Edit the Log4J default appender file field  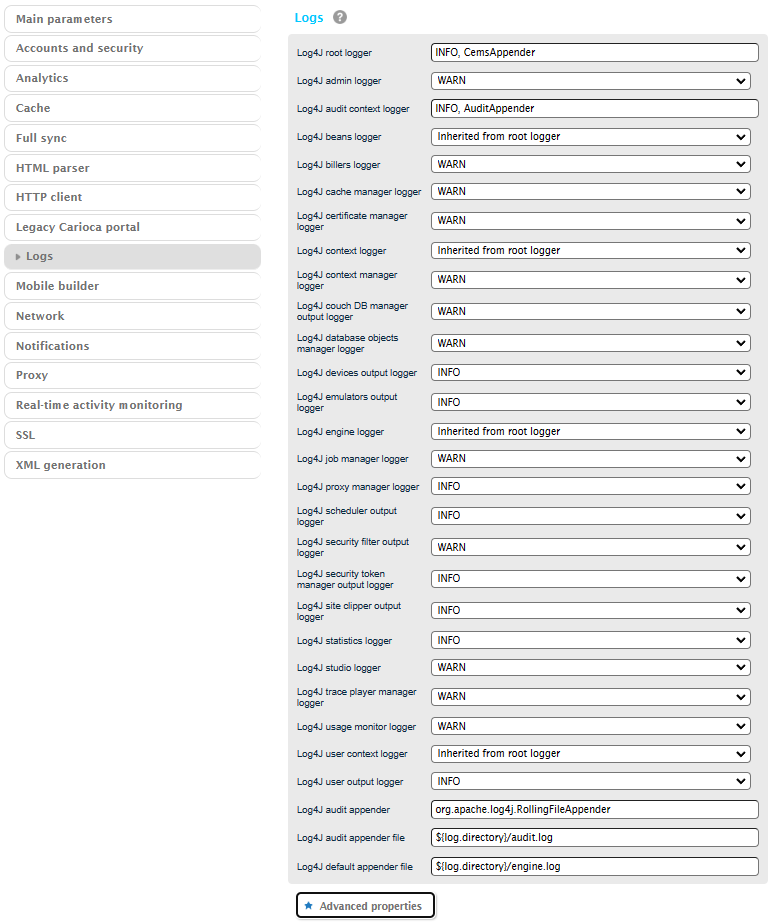pyautogui.click(x=594, y=867)
